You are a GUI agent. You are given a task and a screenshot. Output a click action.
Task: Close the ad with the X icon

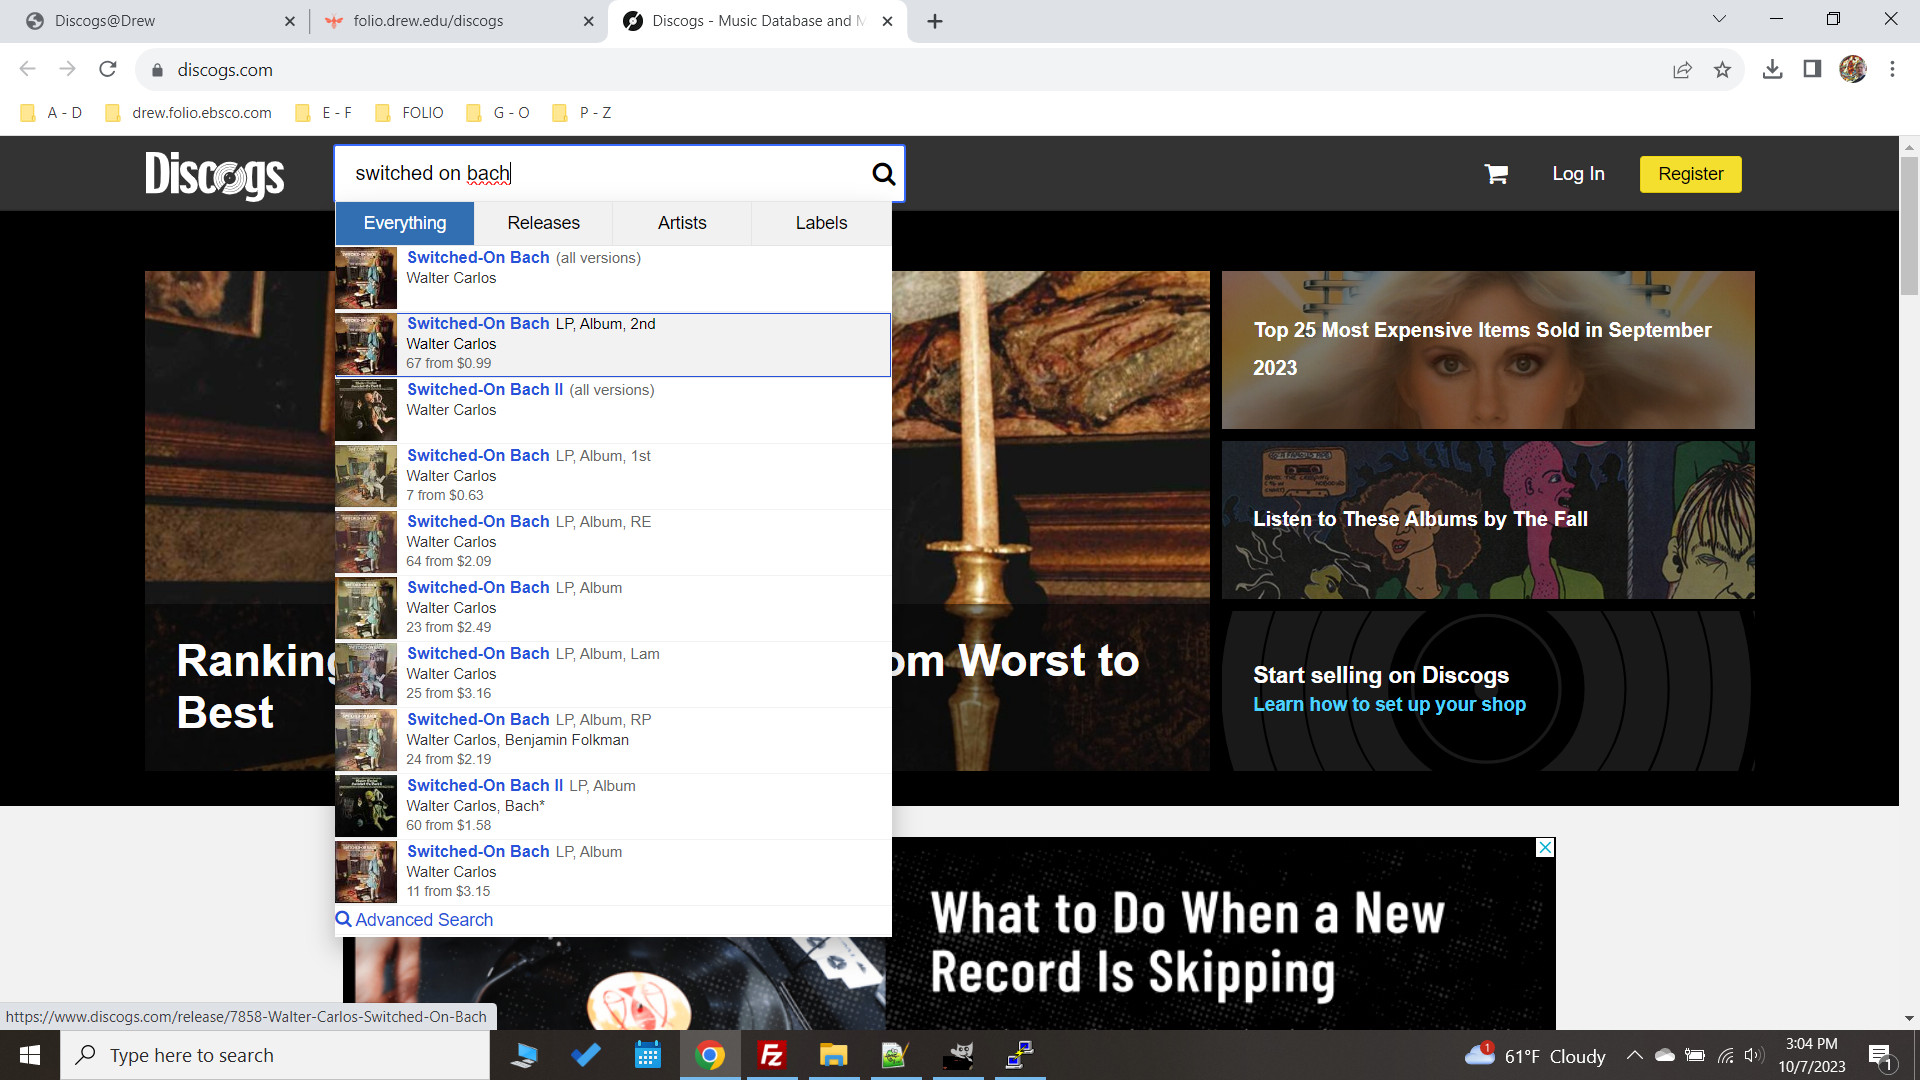[1545, 847]
